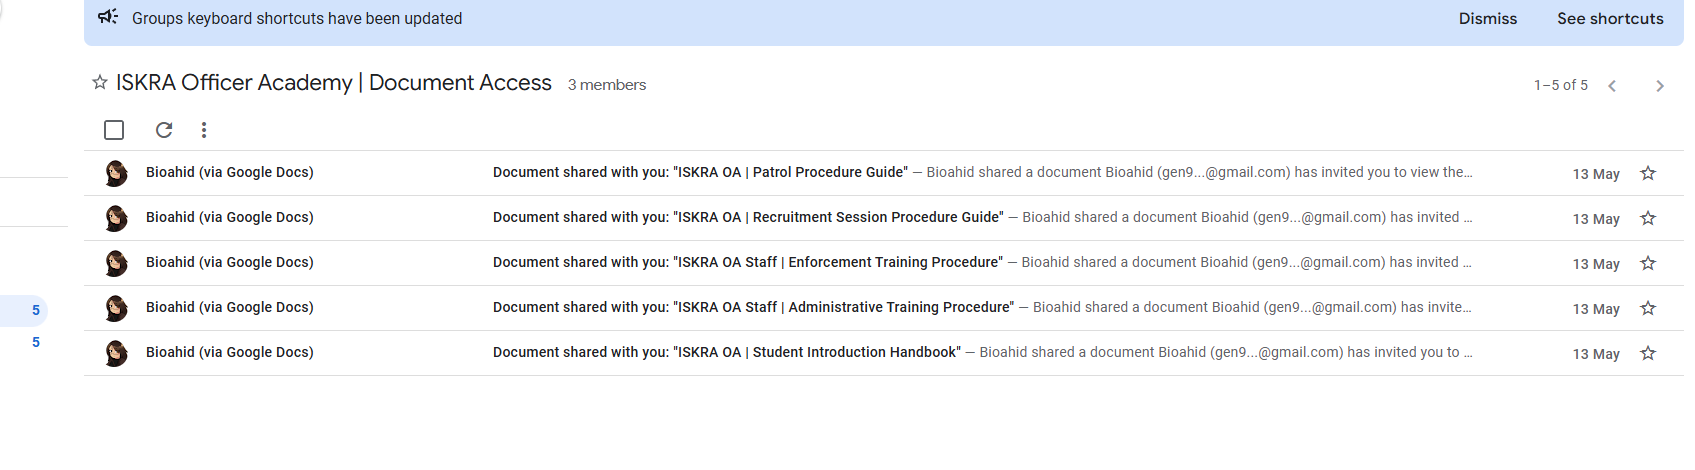Viewport: 1695px width, 470px height.
Task: Star the ISKRA Officer Academy group title
Action: pos(100,83)
